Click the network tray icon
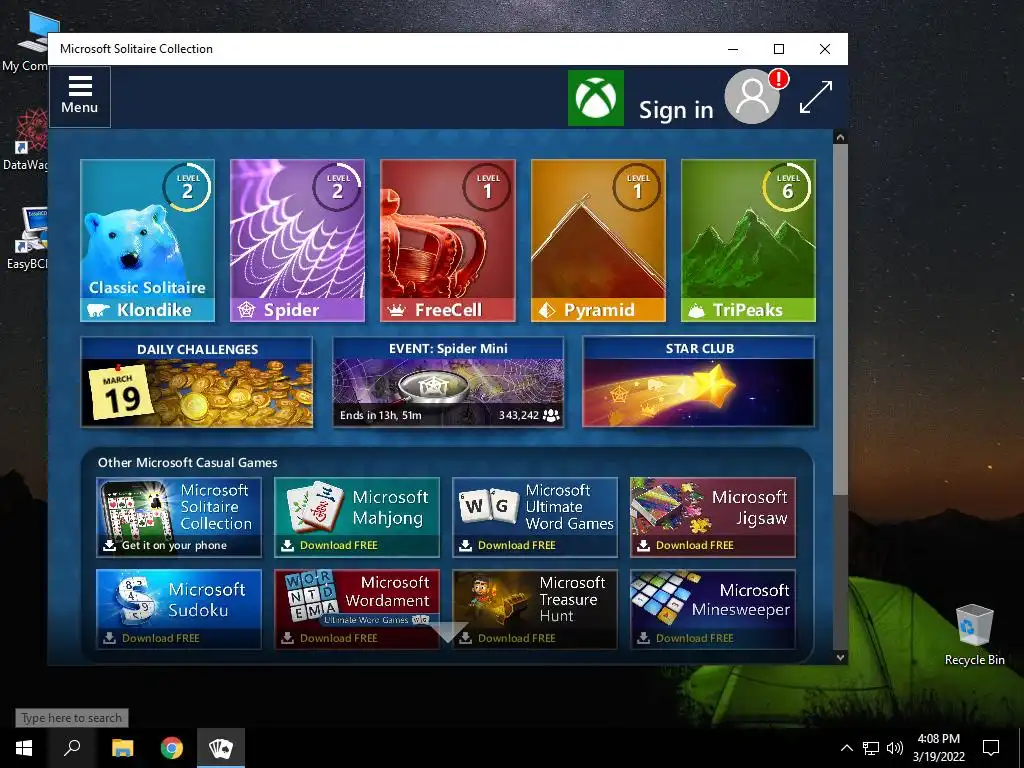Viewport: 1024px width, 768px height. point(871,748)
